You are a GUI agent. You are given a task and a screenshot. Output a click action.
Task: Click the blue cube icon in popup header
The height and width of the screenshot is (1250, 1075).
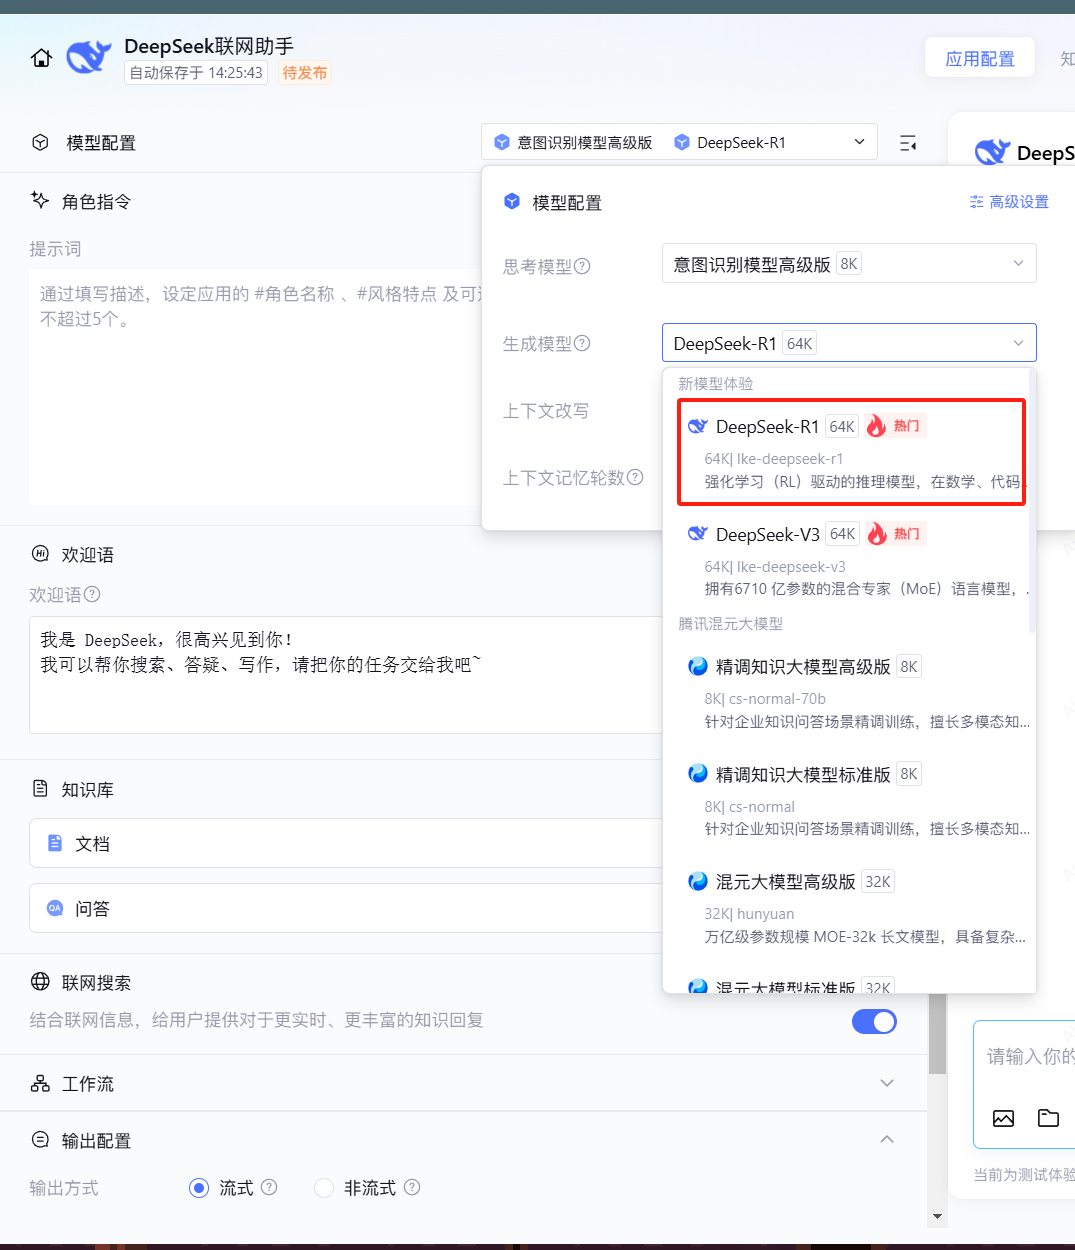512,201
